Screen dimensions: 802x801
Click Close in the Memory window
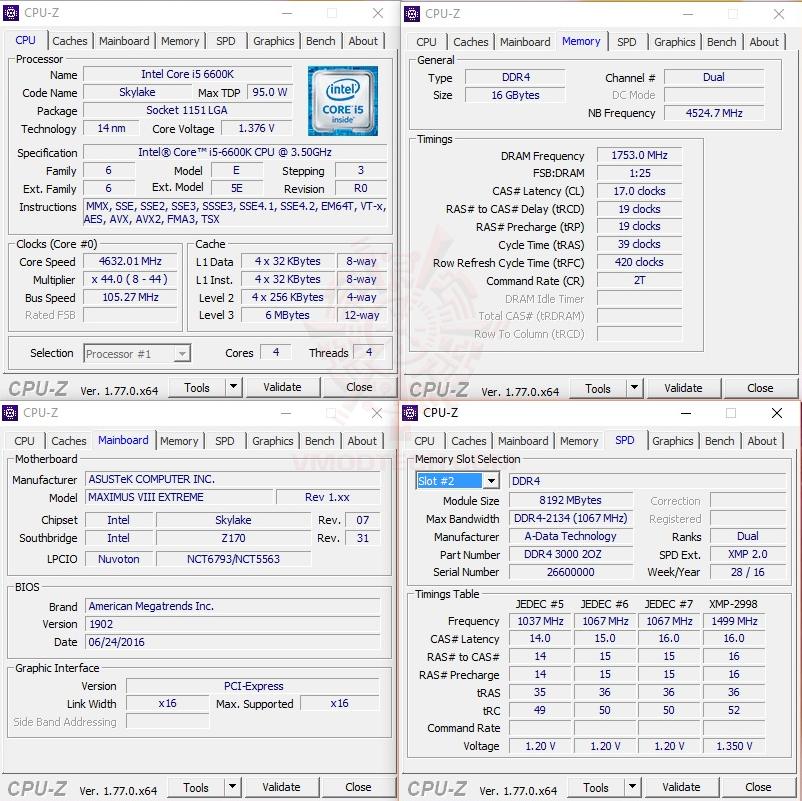tap(760, 388)
